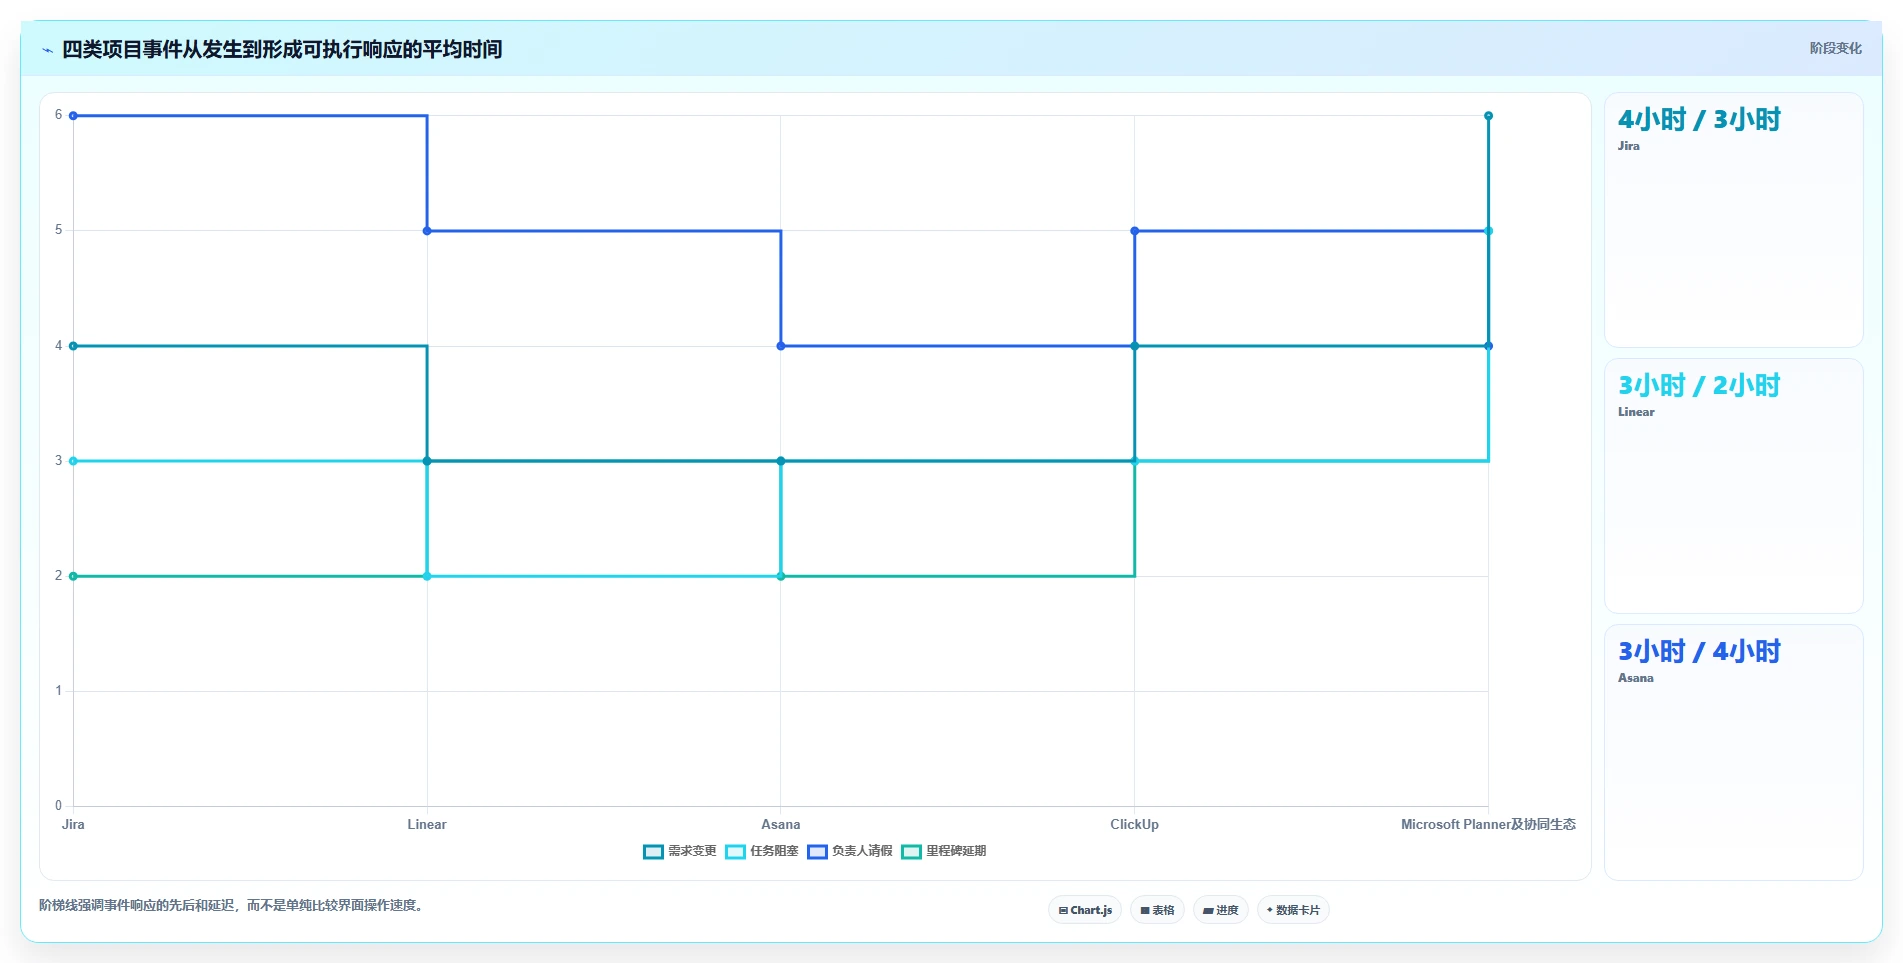This screenshot has width=1903, height=963.
Task: Select the dark teal point at Jira value 4
Action: click(73, 346)
